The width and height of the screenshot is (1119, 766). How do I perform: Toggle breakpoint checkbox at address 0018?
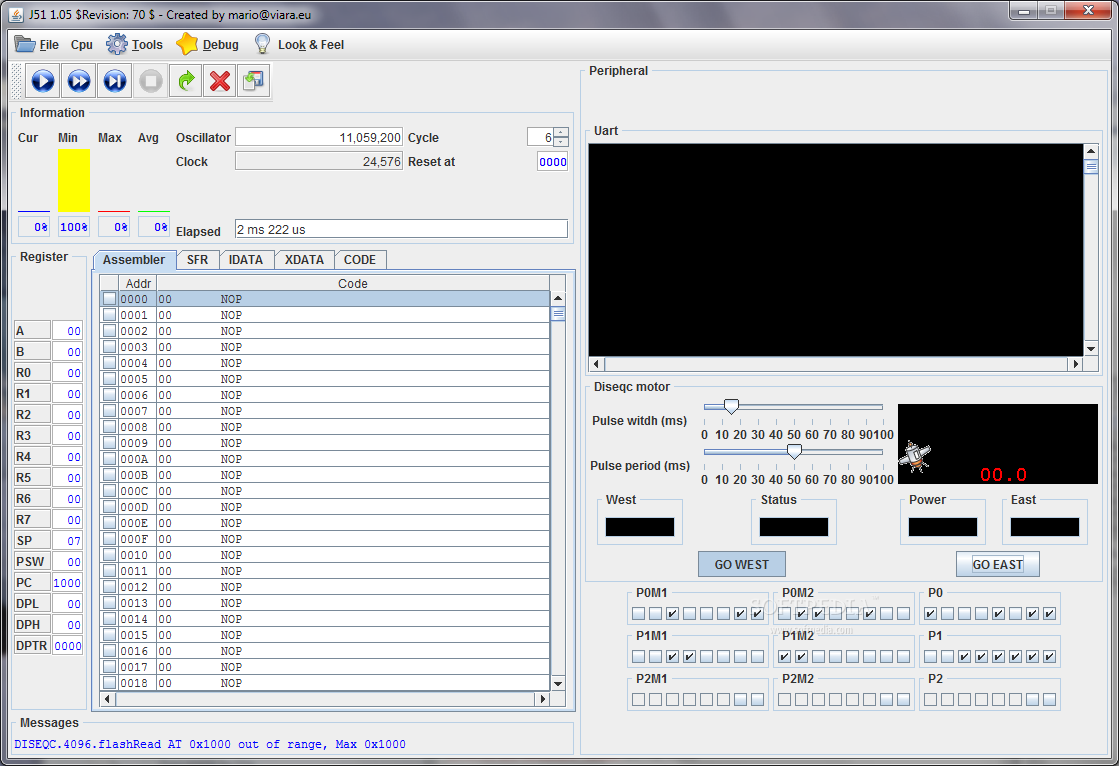109,682
